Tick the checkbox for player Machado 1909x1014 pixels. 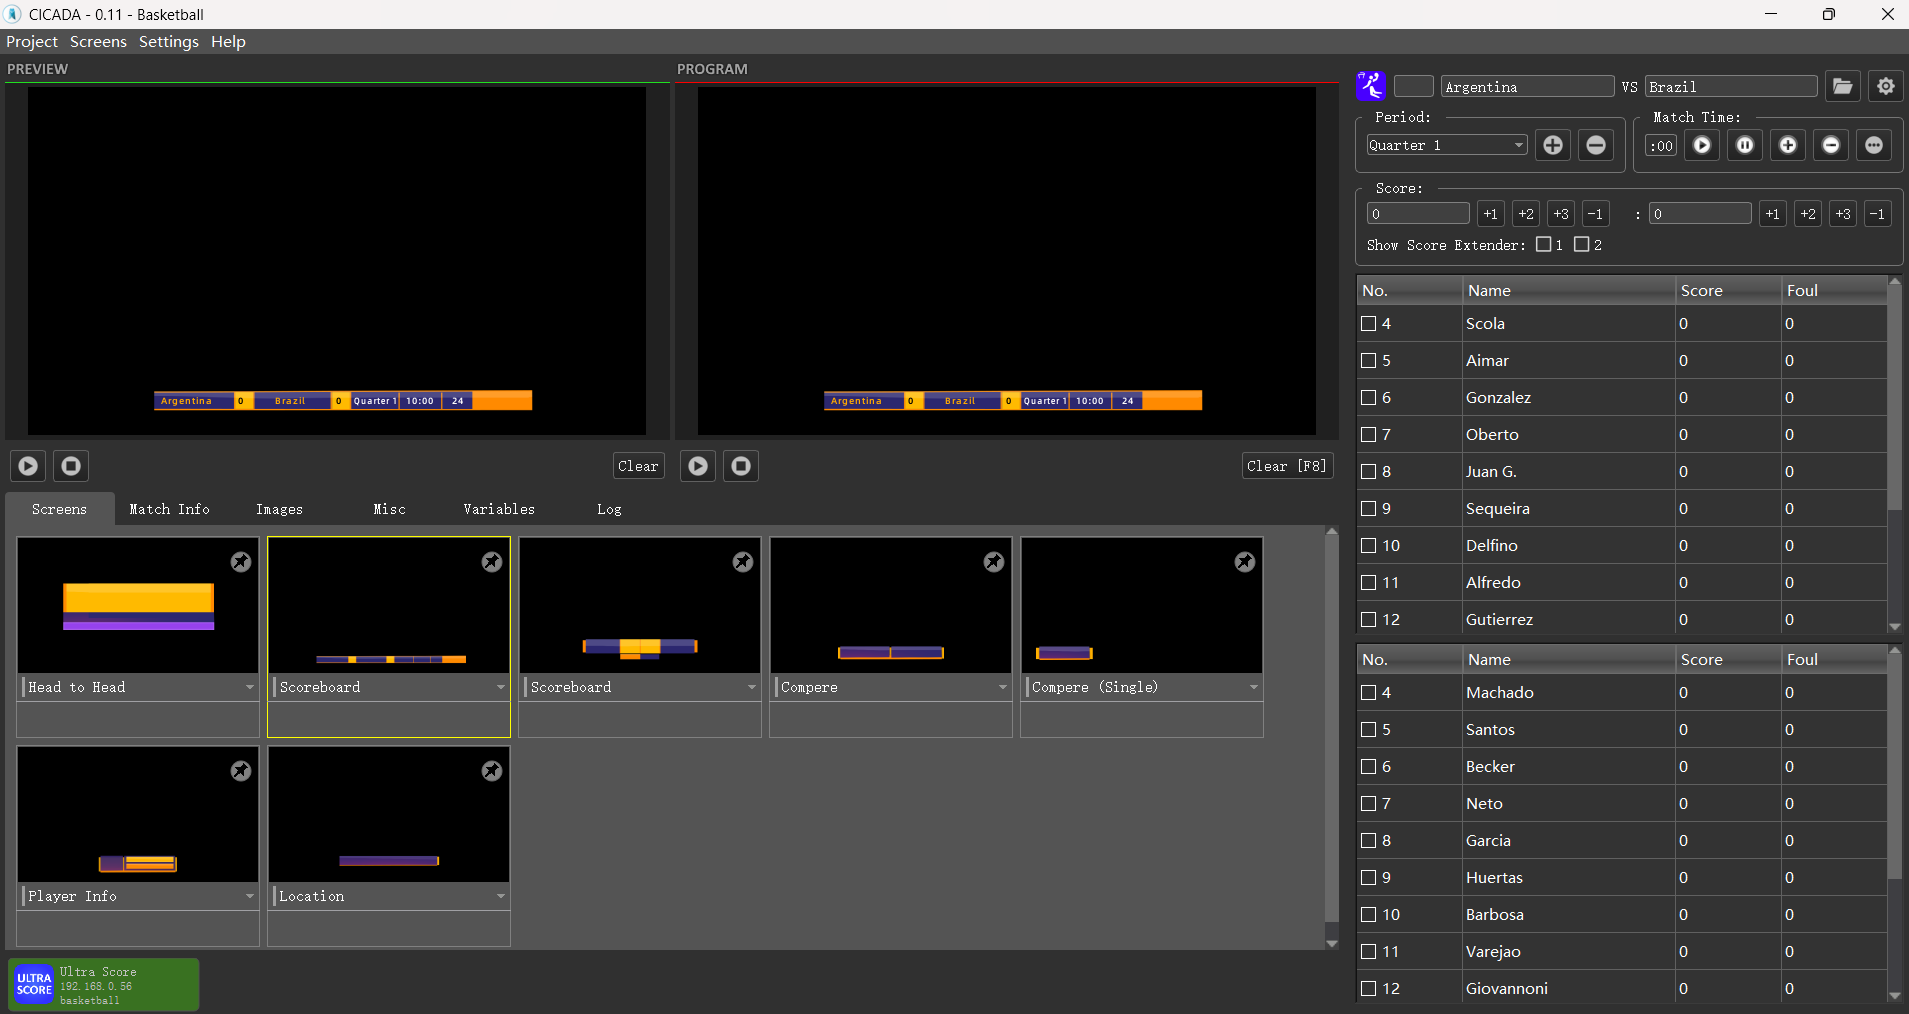pos(1369,693)
